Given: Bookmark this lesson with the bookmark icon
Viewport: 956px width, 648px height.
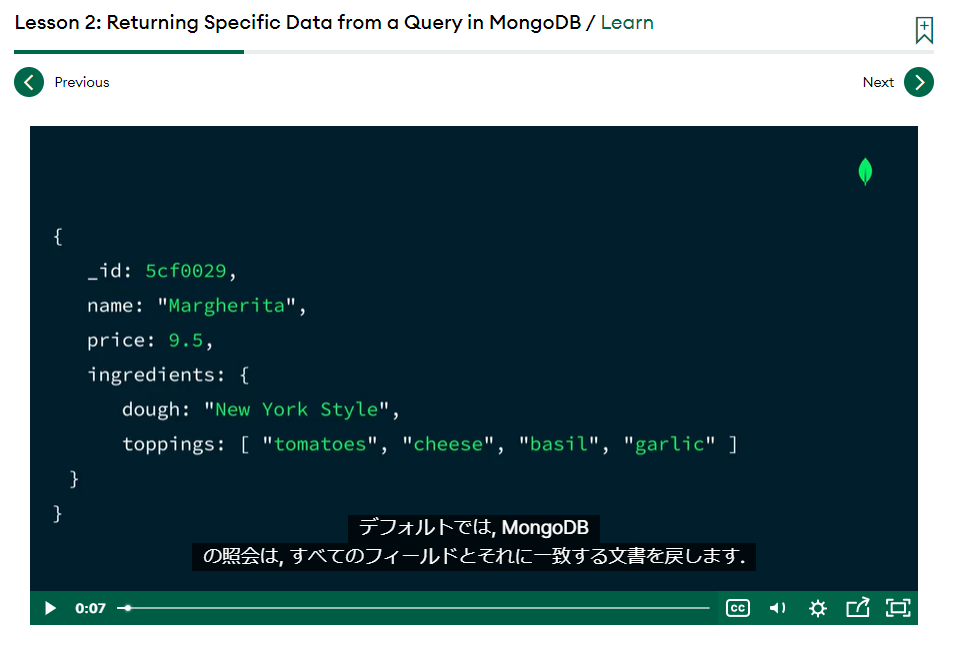Looking at the screenshot, I should coord(924,30).
